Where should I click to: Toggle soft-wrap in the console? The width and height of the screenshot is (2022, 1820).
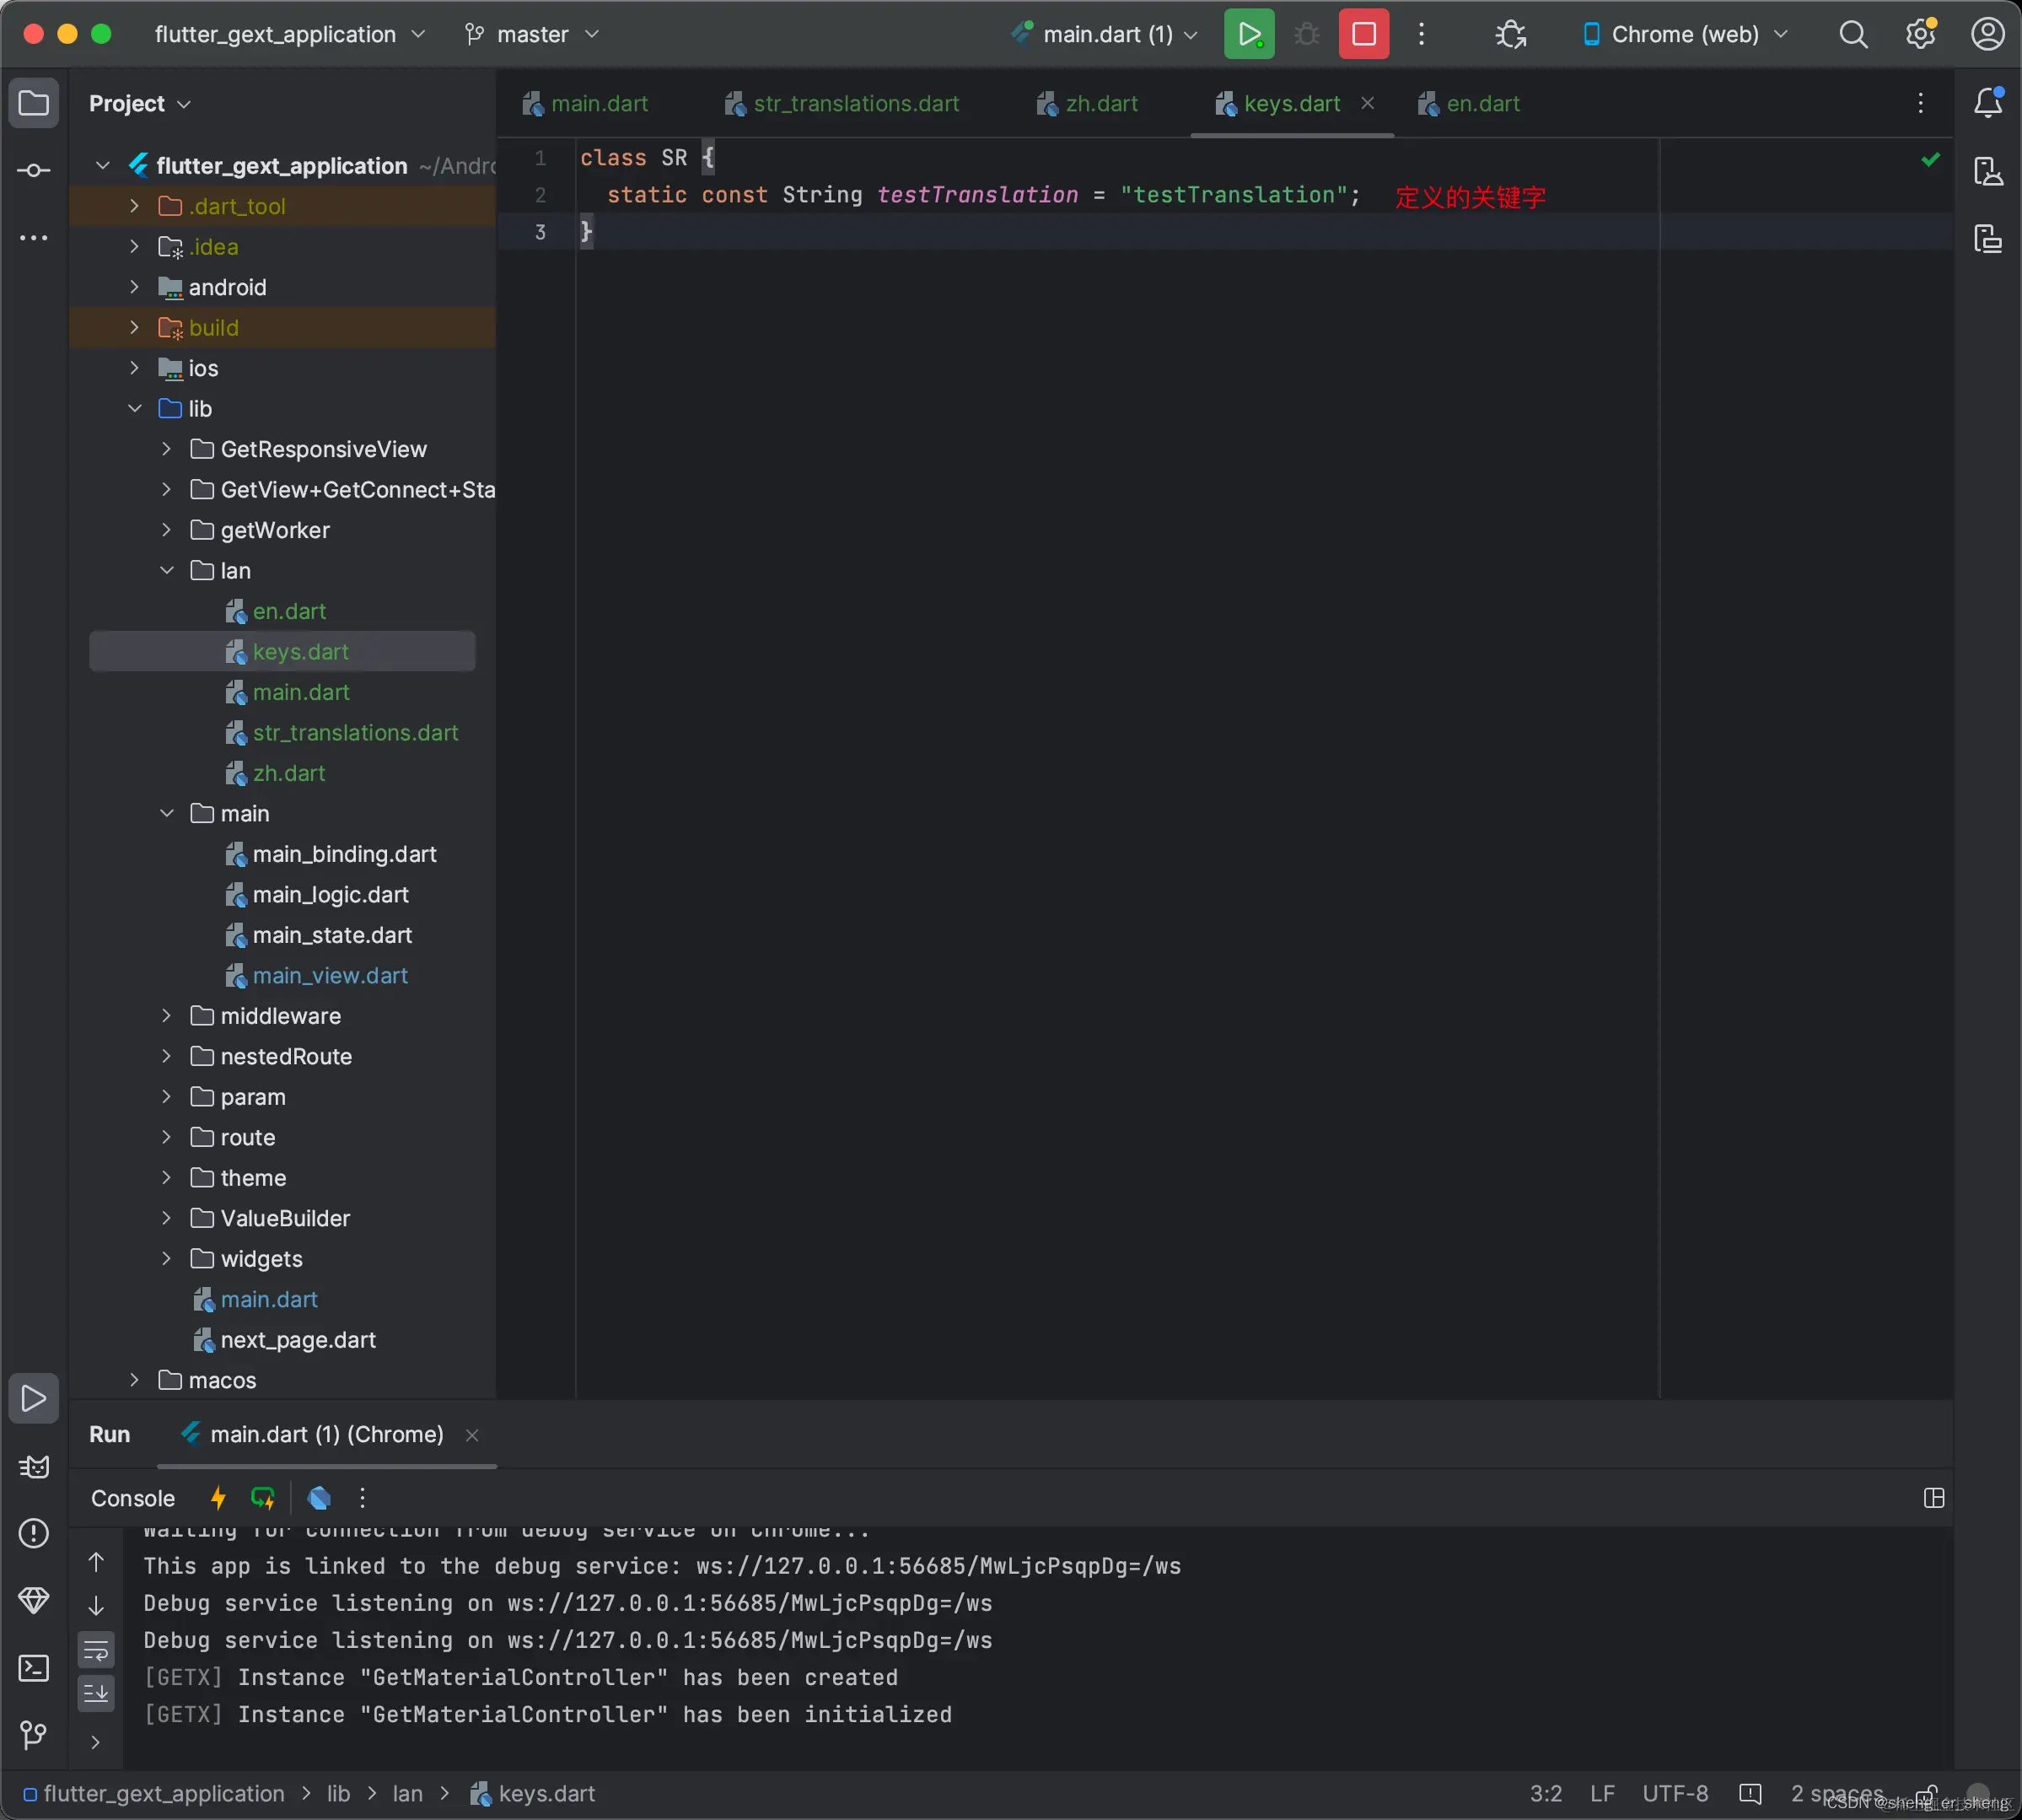tap(96, 1650)
